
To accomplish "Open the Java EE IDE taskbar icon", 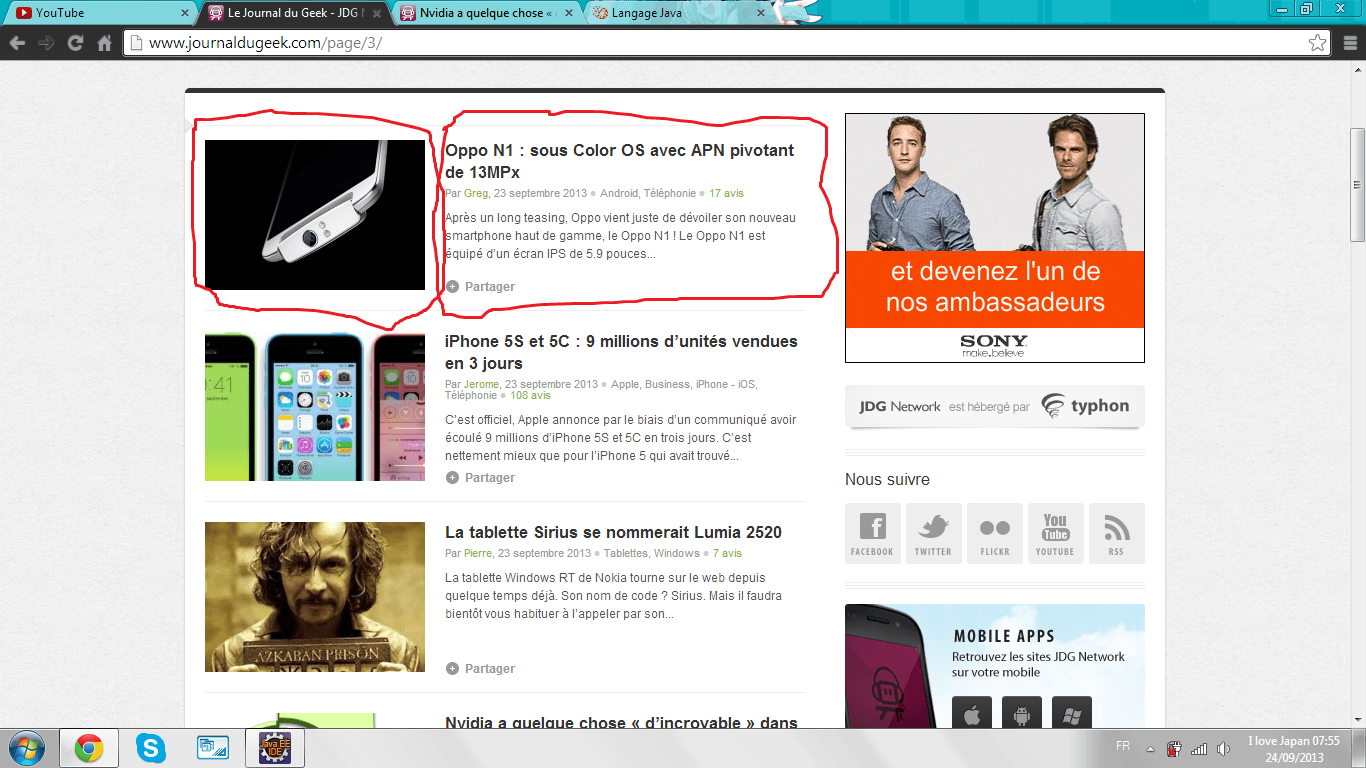I will pyautogui.click(x=275, y=748).
